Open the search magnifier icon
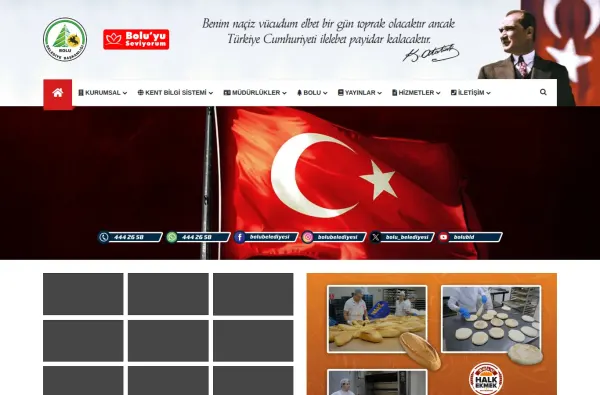 coord(543,92)
